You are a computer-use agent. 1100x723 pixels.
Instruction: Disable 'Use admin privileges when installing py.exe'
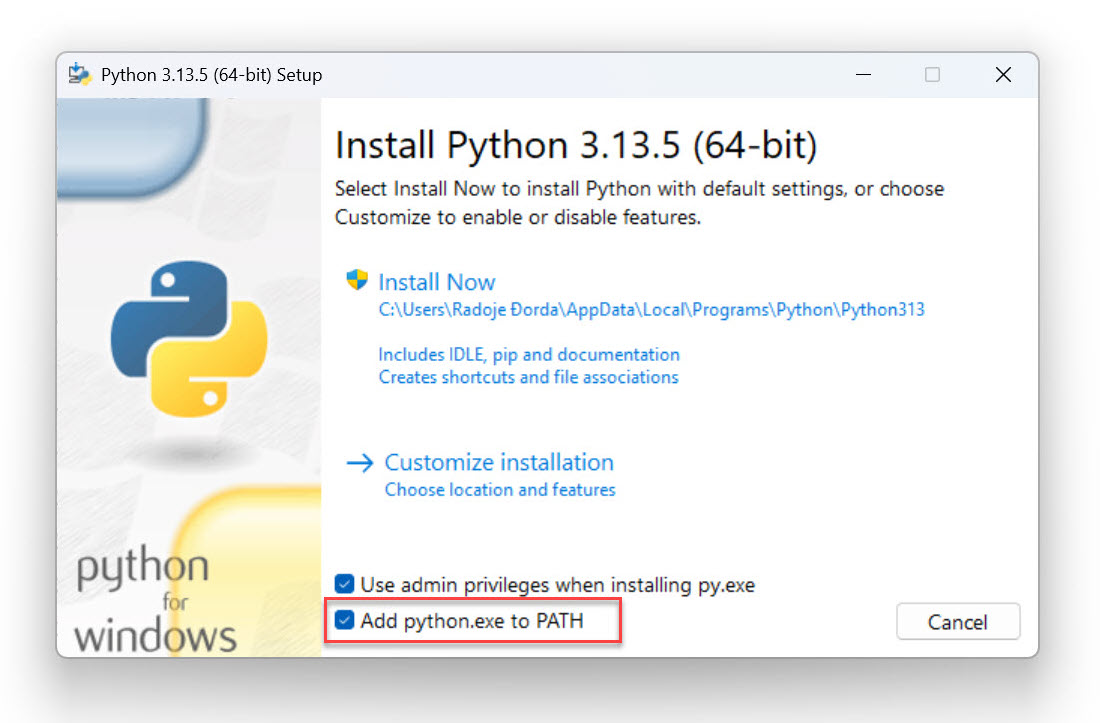(345, 583)
